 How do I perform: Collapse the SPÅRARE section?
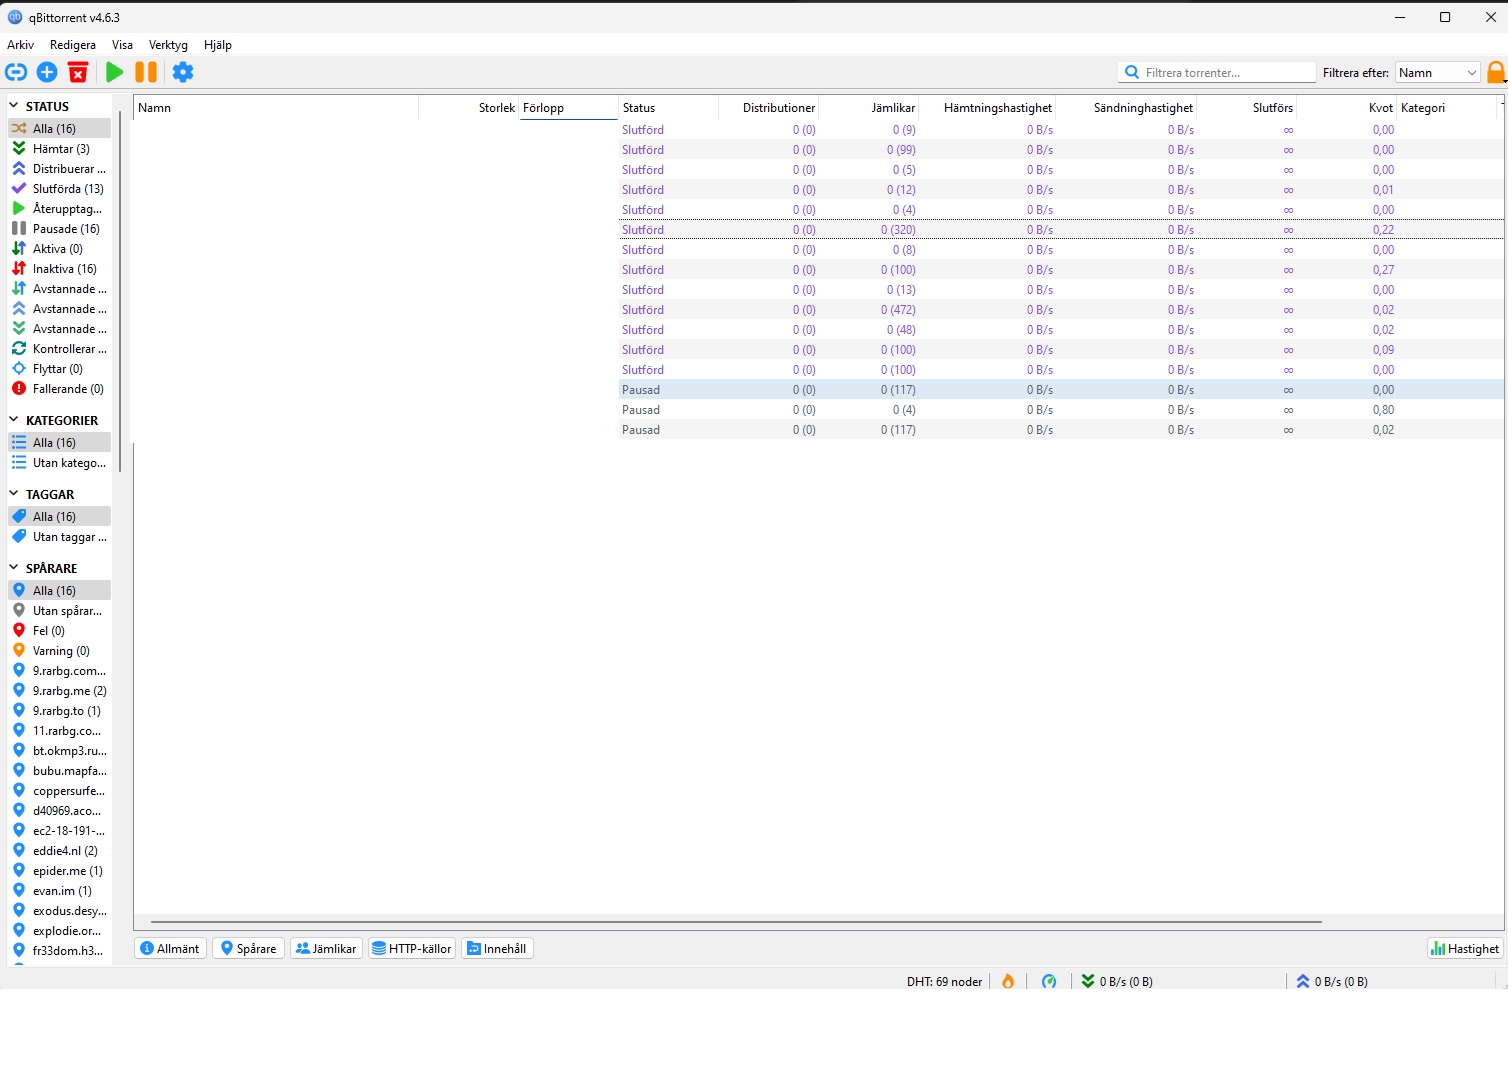tap(12, 567)
